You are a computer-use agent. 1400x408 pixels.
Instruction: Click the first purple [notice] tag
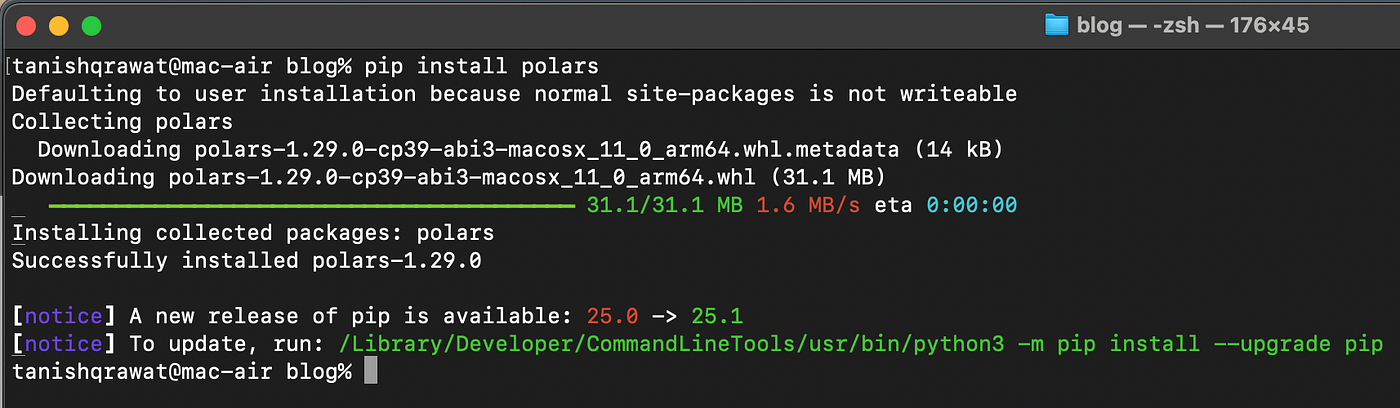(x=64, y=316)
